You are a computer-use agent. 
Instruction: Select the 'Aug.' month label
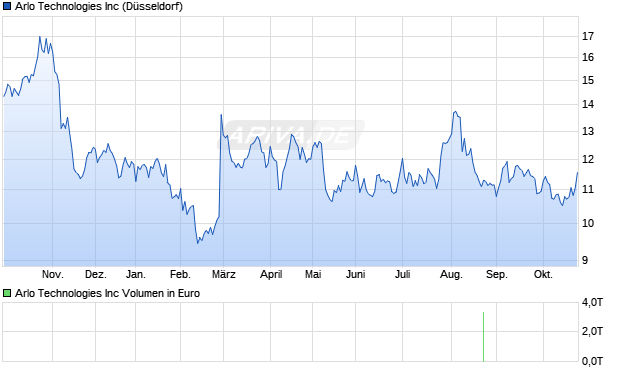coord(451,274)
